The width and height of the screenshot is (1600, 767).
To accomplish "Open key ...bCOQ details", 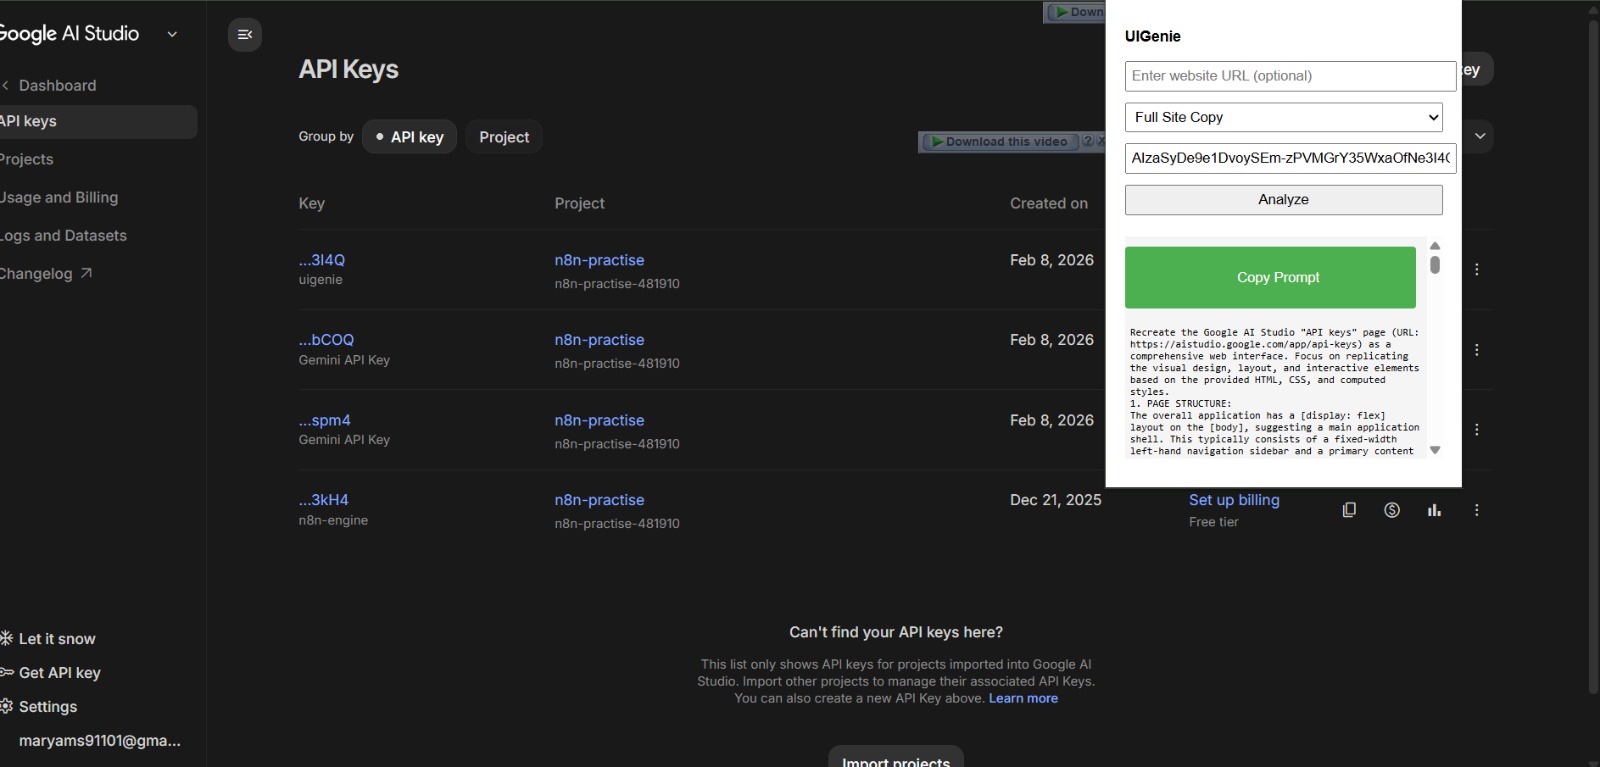I will 326,340.
